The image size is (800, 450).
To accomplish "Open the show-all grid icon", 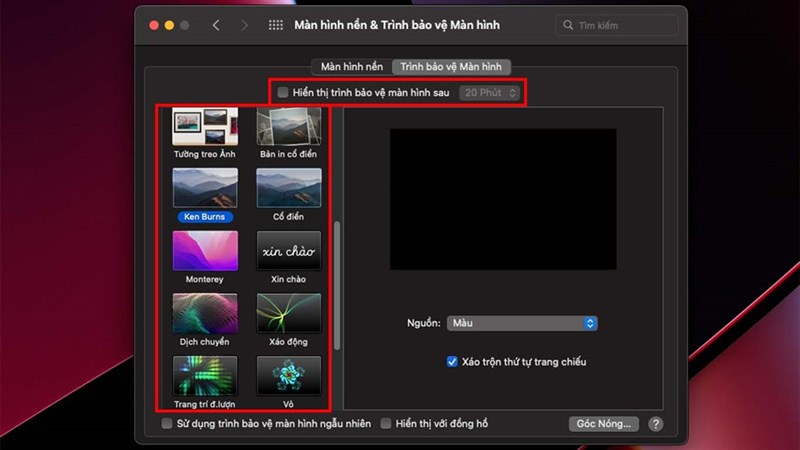I will (276, 25).
